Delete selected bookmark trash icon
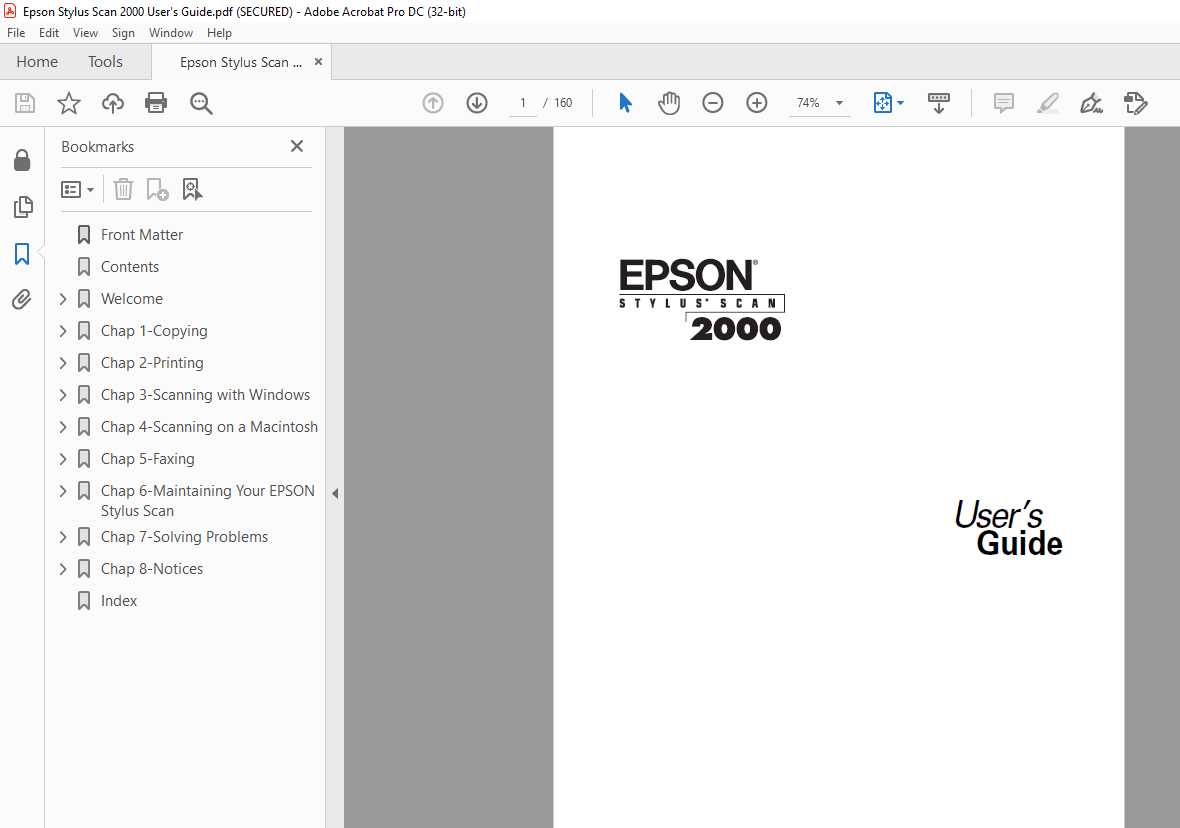This screenshot has height=828, width=1180. click(x=123, y=189)
